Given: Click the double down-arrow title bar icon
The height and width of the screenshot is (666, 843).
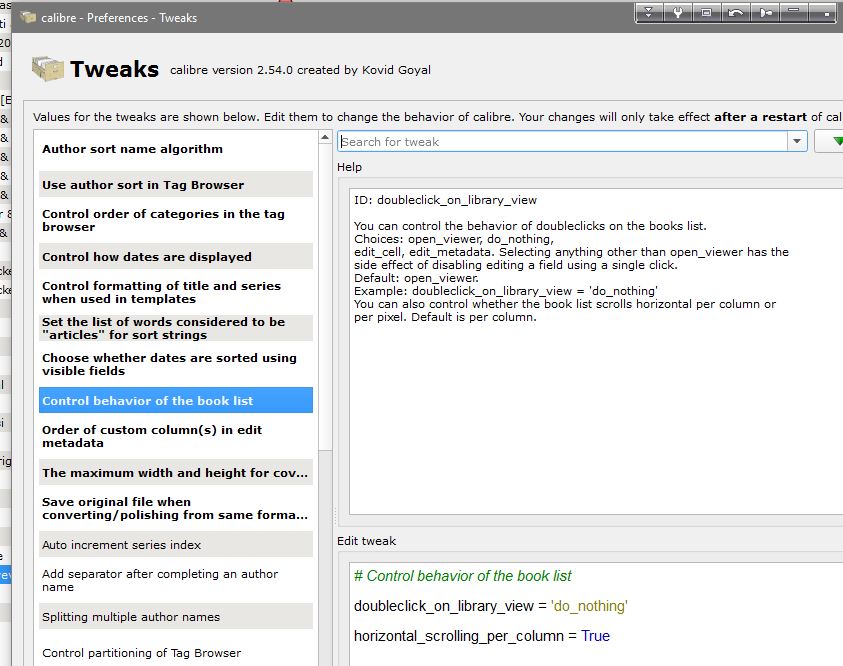Looking at the screenshot, I should [x=648, y=12].
